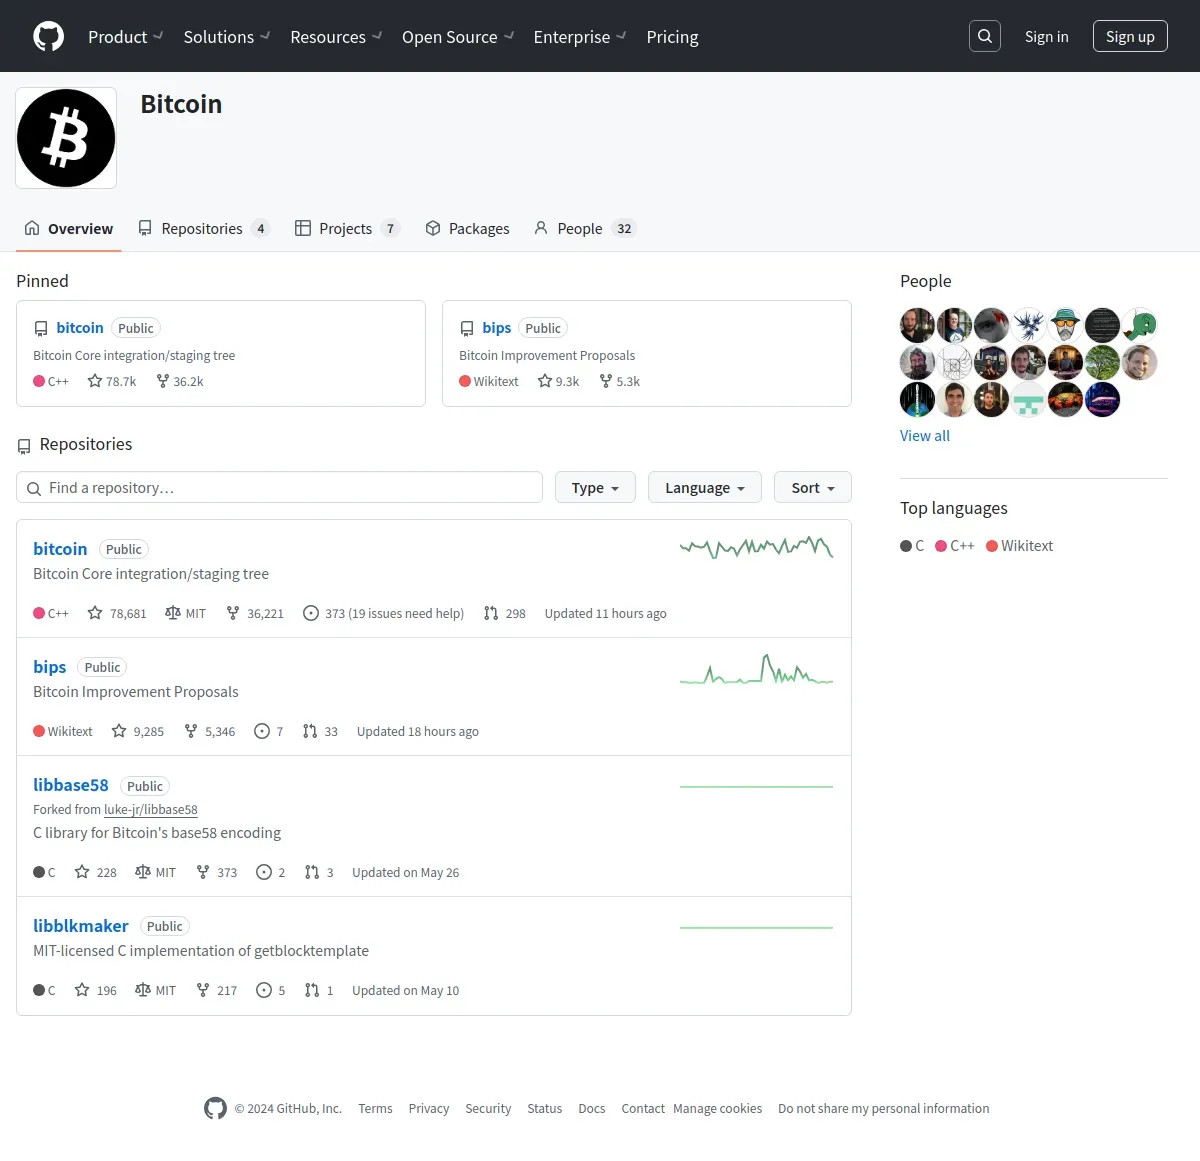Open the Privacy footer link

pos(429,1108)
